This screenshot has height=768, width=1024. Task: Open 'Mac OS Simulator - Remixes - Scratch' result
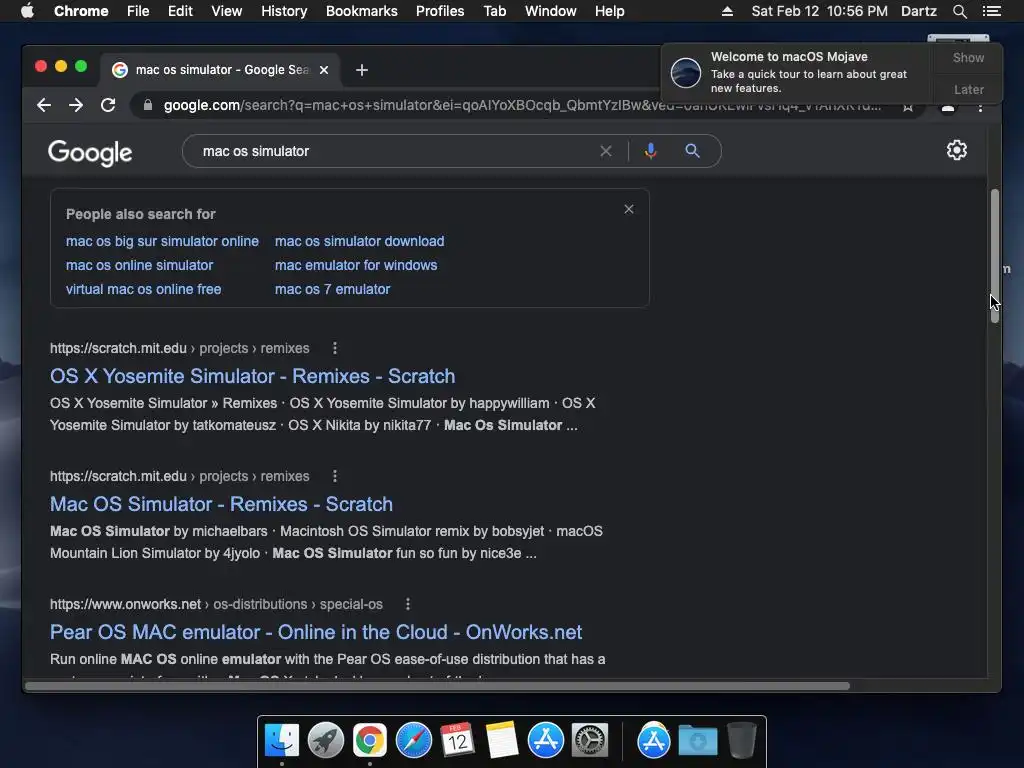coord(221,504)
